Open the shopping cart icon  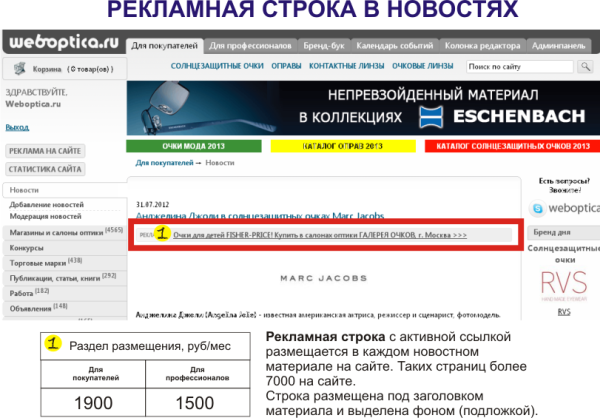pyautogui.click(x=20, y=69)
